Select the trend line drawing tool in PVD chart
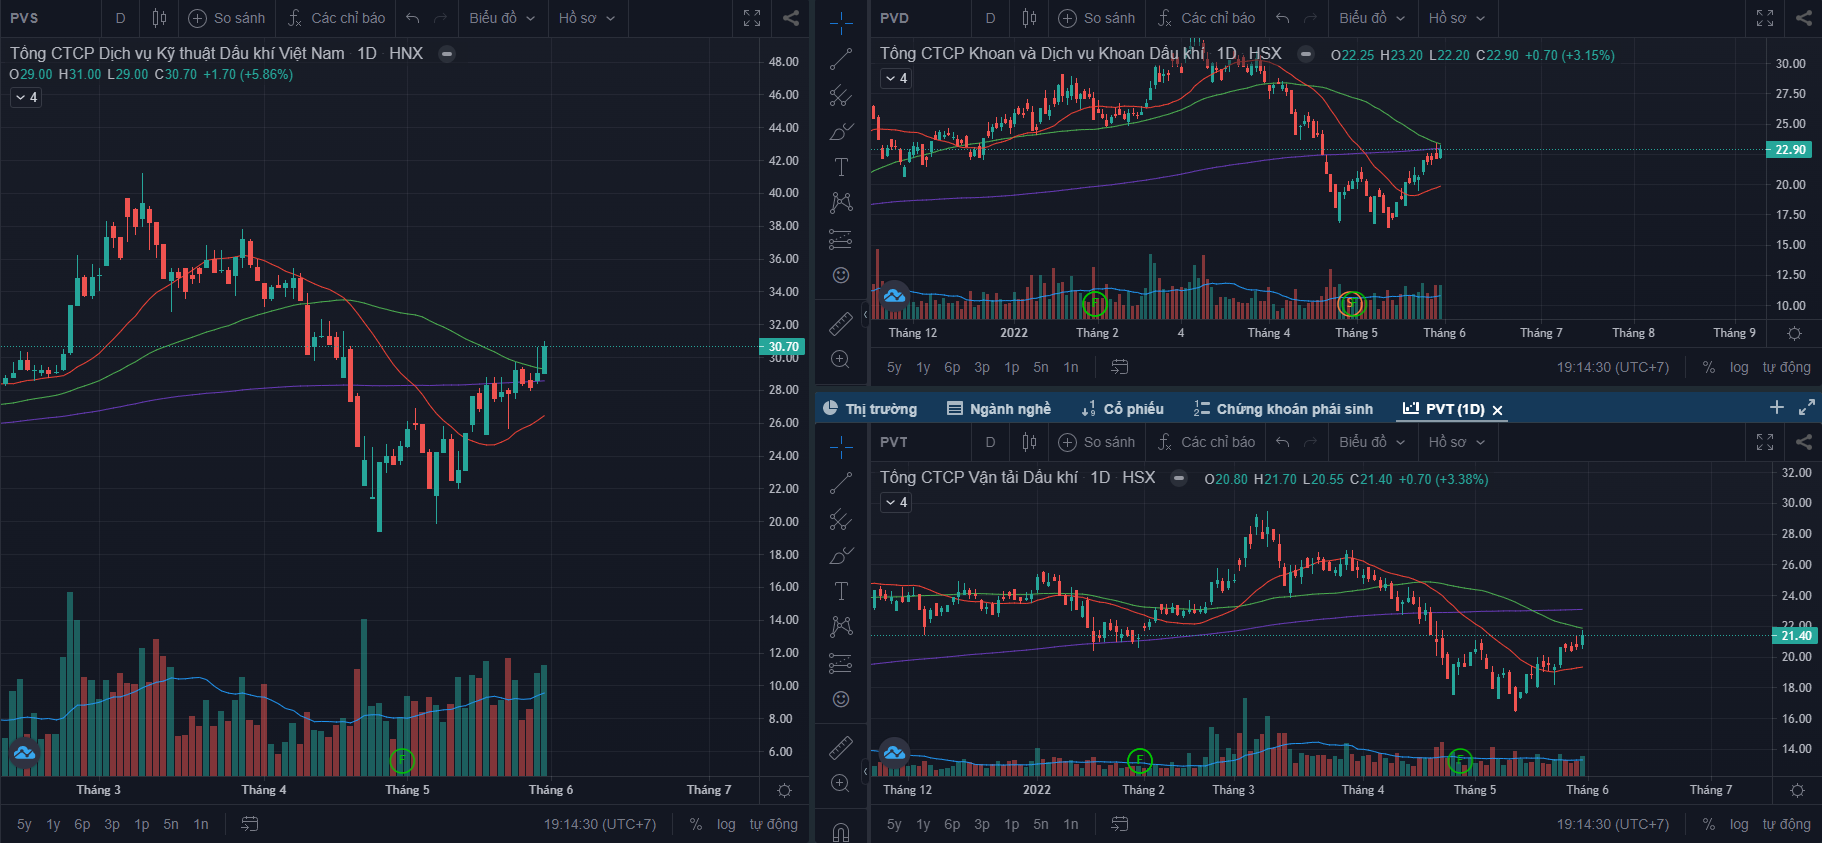This screenshot has height=843, width=1822. coord(841,59)
